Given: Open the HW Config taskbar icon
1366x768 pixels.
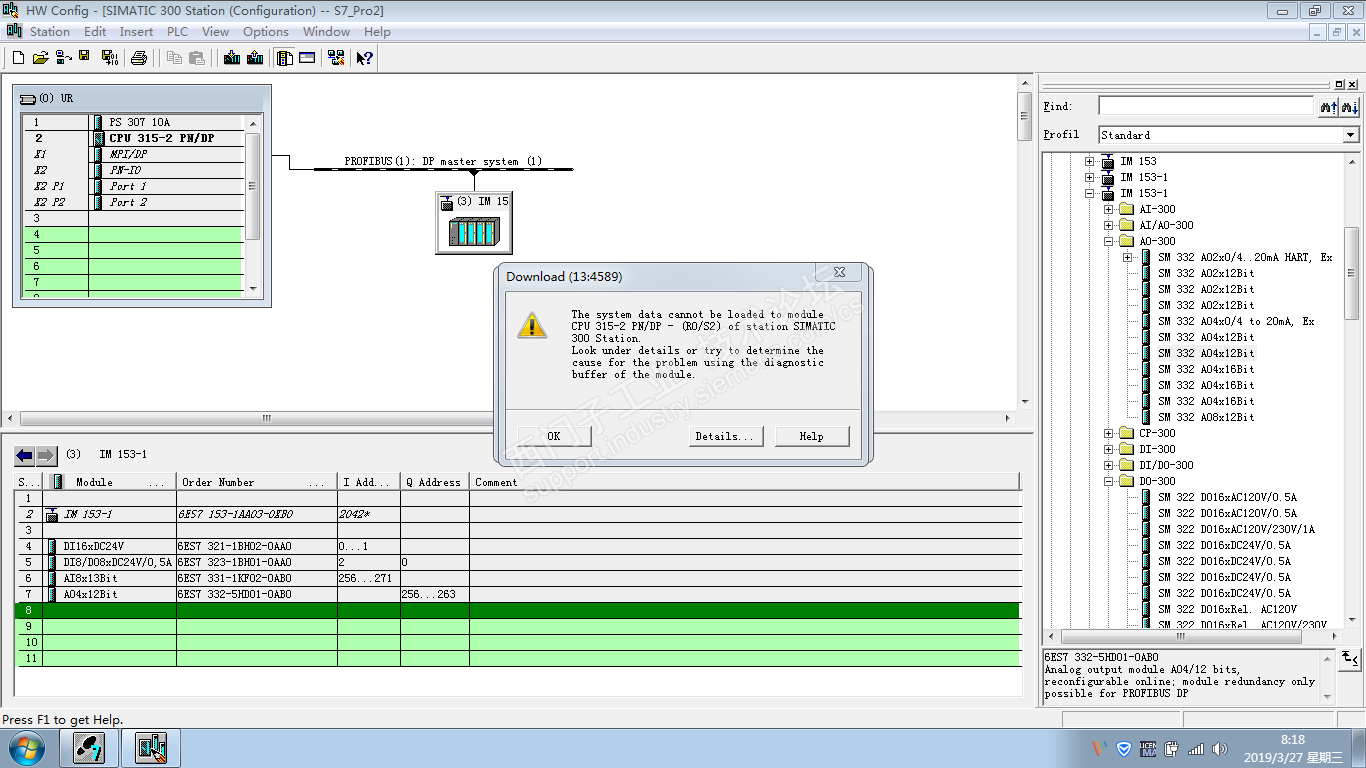Looking at the screenshot, I should [x=151, y=748].
